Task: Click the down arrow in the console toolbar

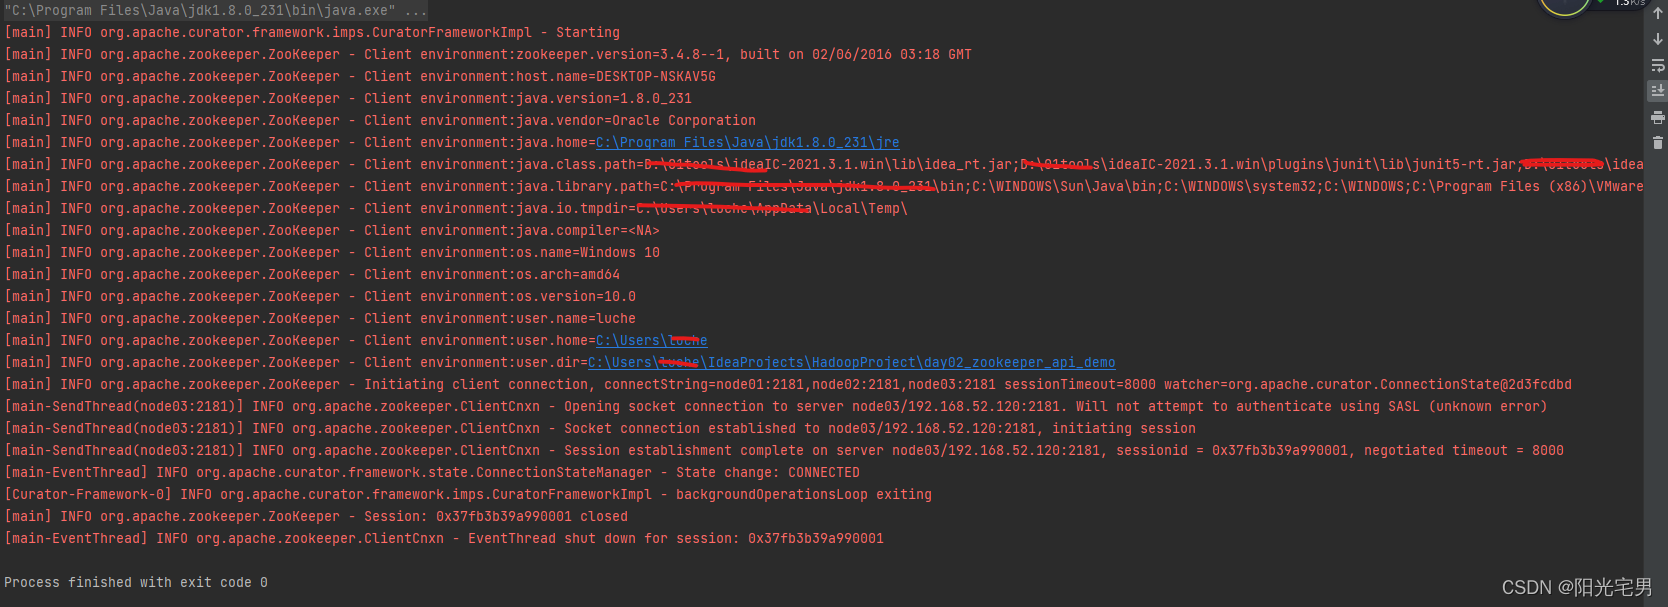Action: (1657, 40)
